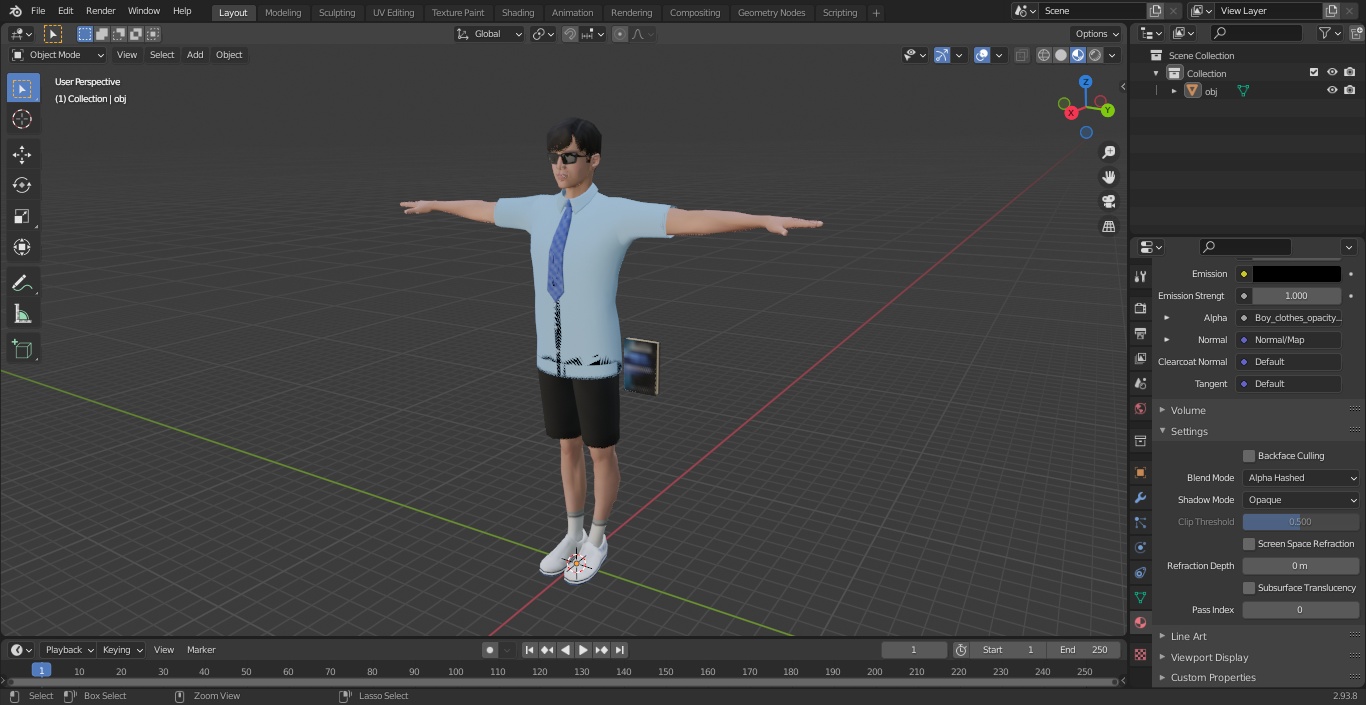Screen dimensions: 1366x705
Task: Adjust the Emission Strength slider
Action: pyautogui.click(x=1296, y=296)
